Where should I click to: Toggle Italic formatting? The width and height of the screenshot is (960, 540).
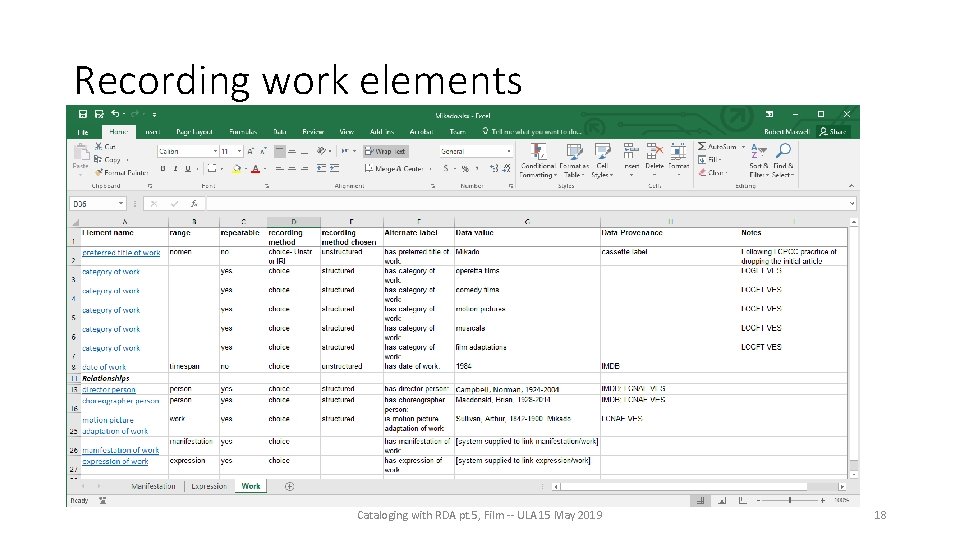pos(176,168)
